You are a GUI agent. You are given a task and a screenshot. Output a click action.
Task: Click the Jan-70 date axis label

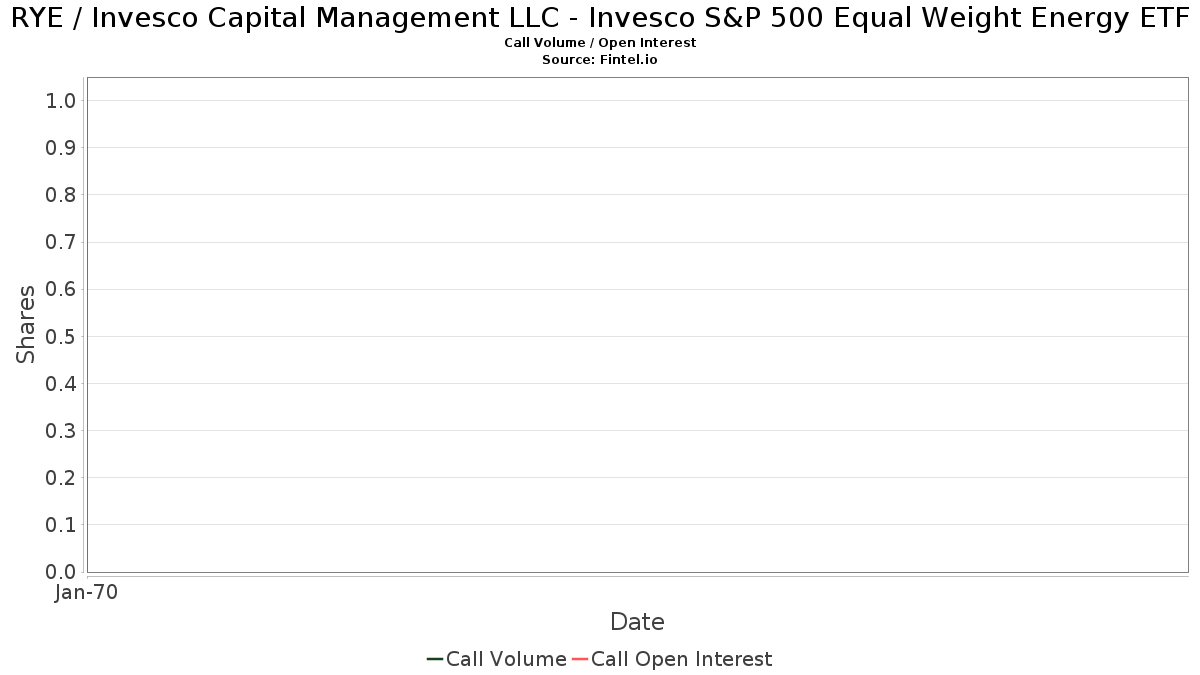click(x=87, y=593)
